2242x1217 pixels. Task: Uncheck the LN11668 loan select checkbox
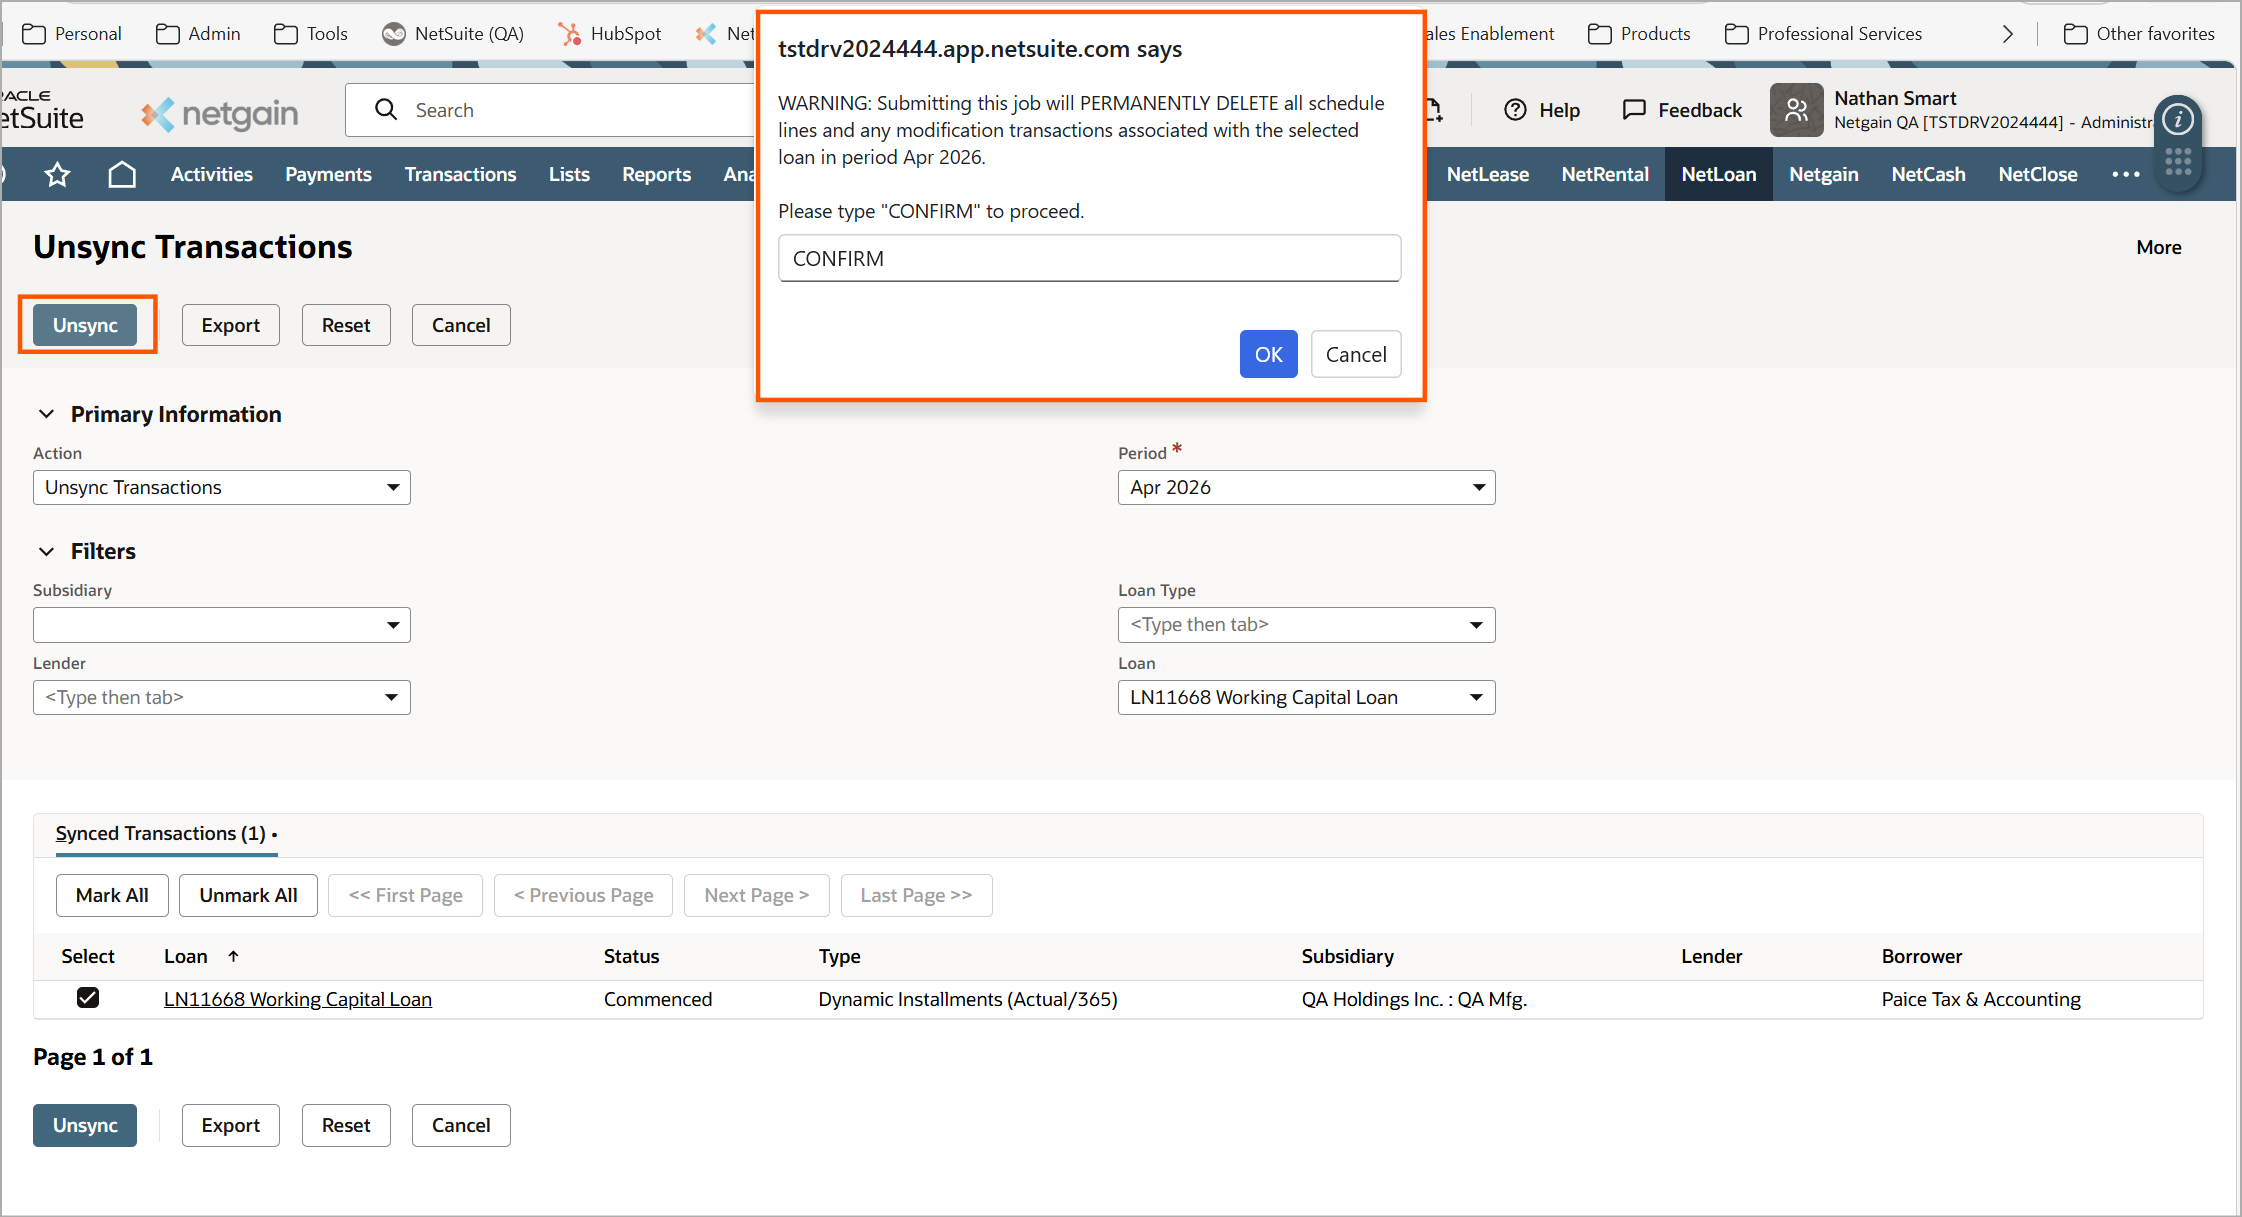(x=88, y=997)
